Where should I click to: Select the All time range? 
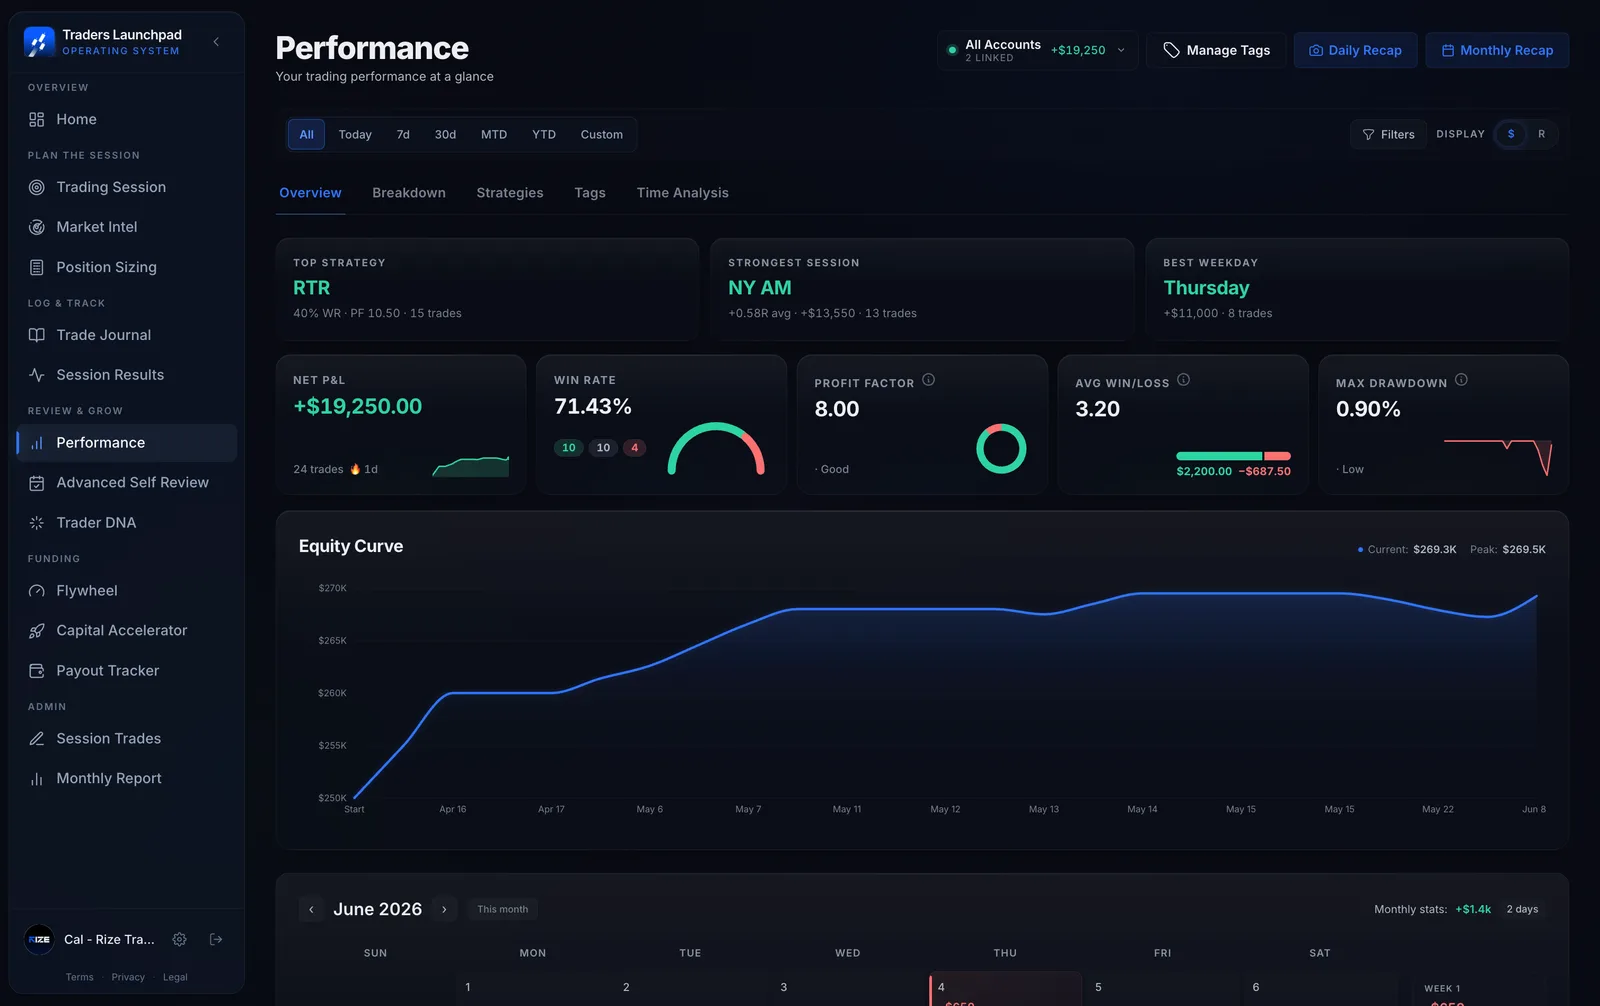click(306, 134)
